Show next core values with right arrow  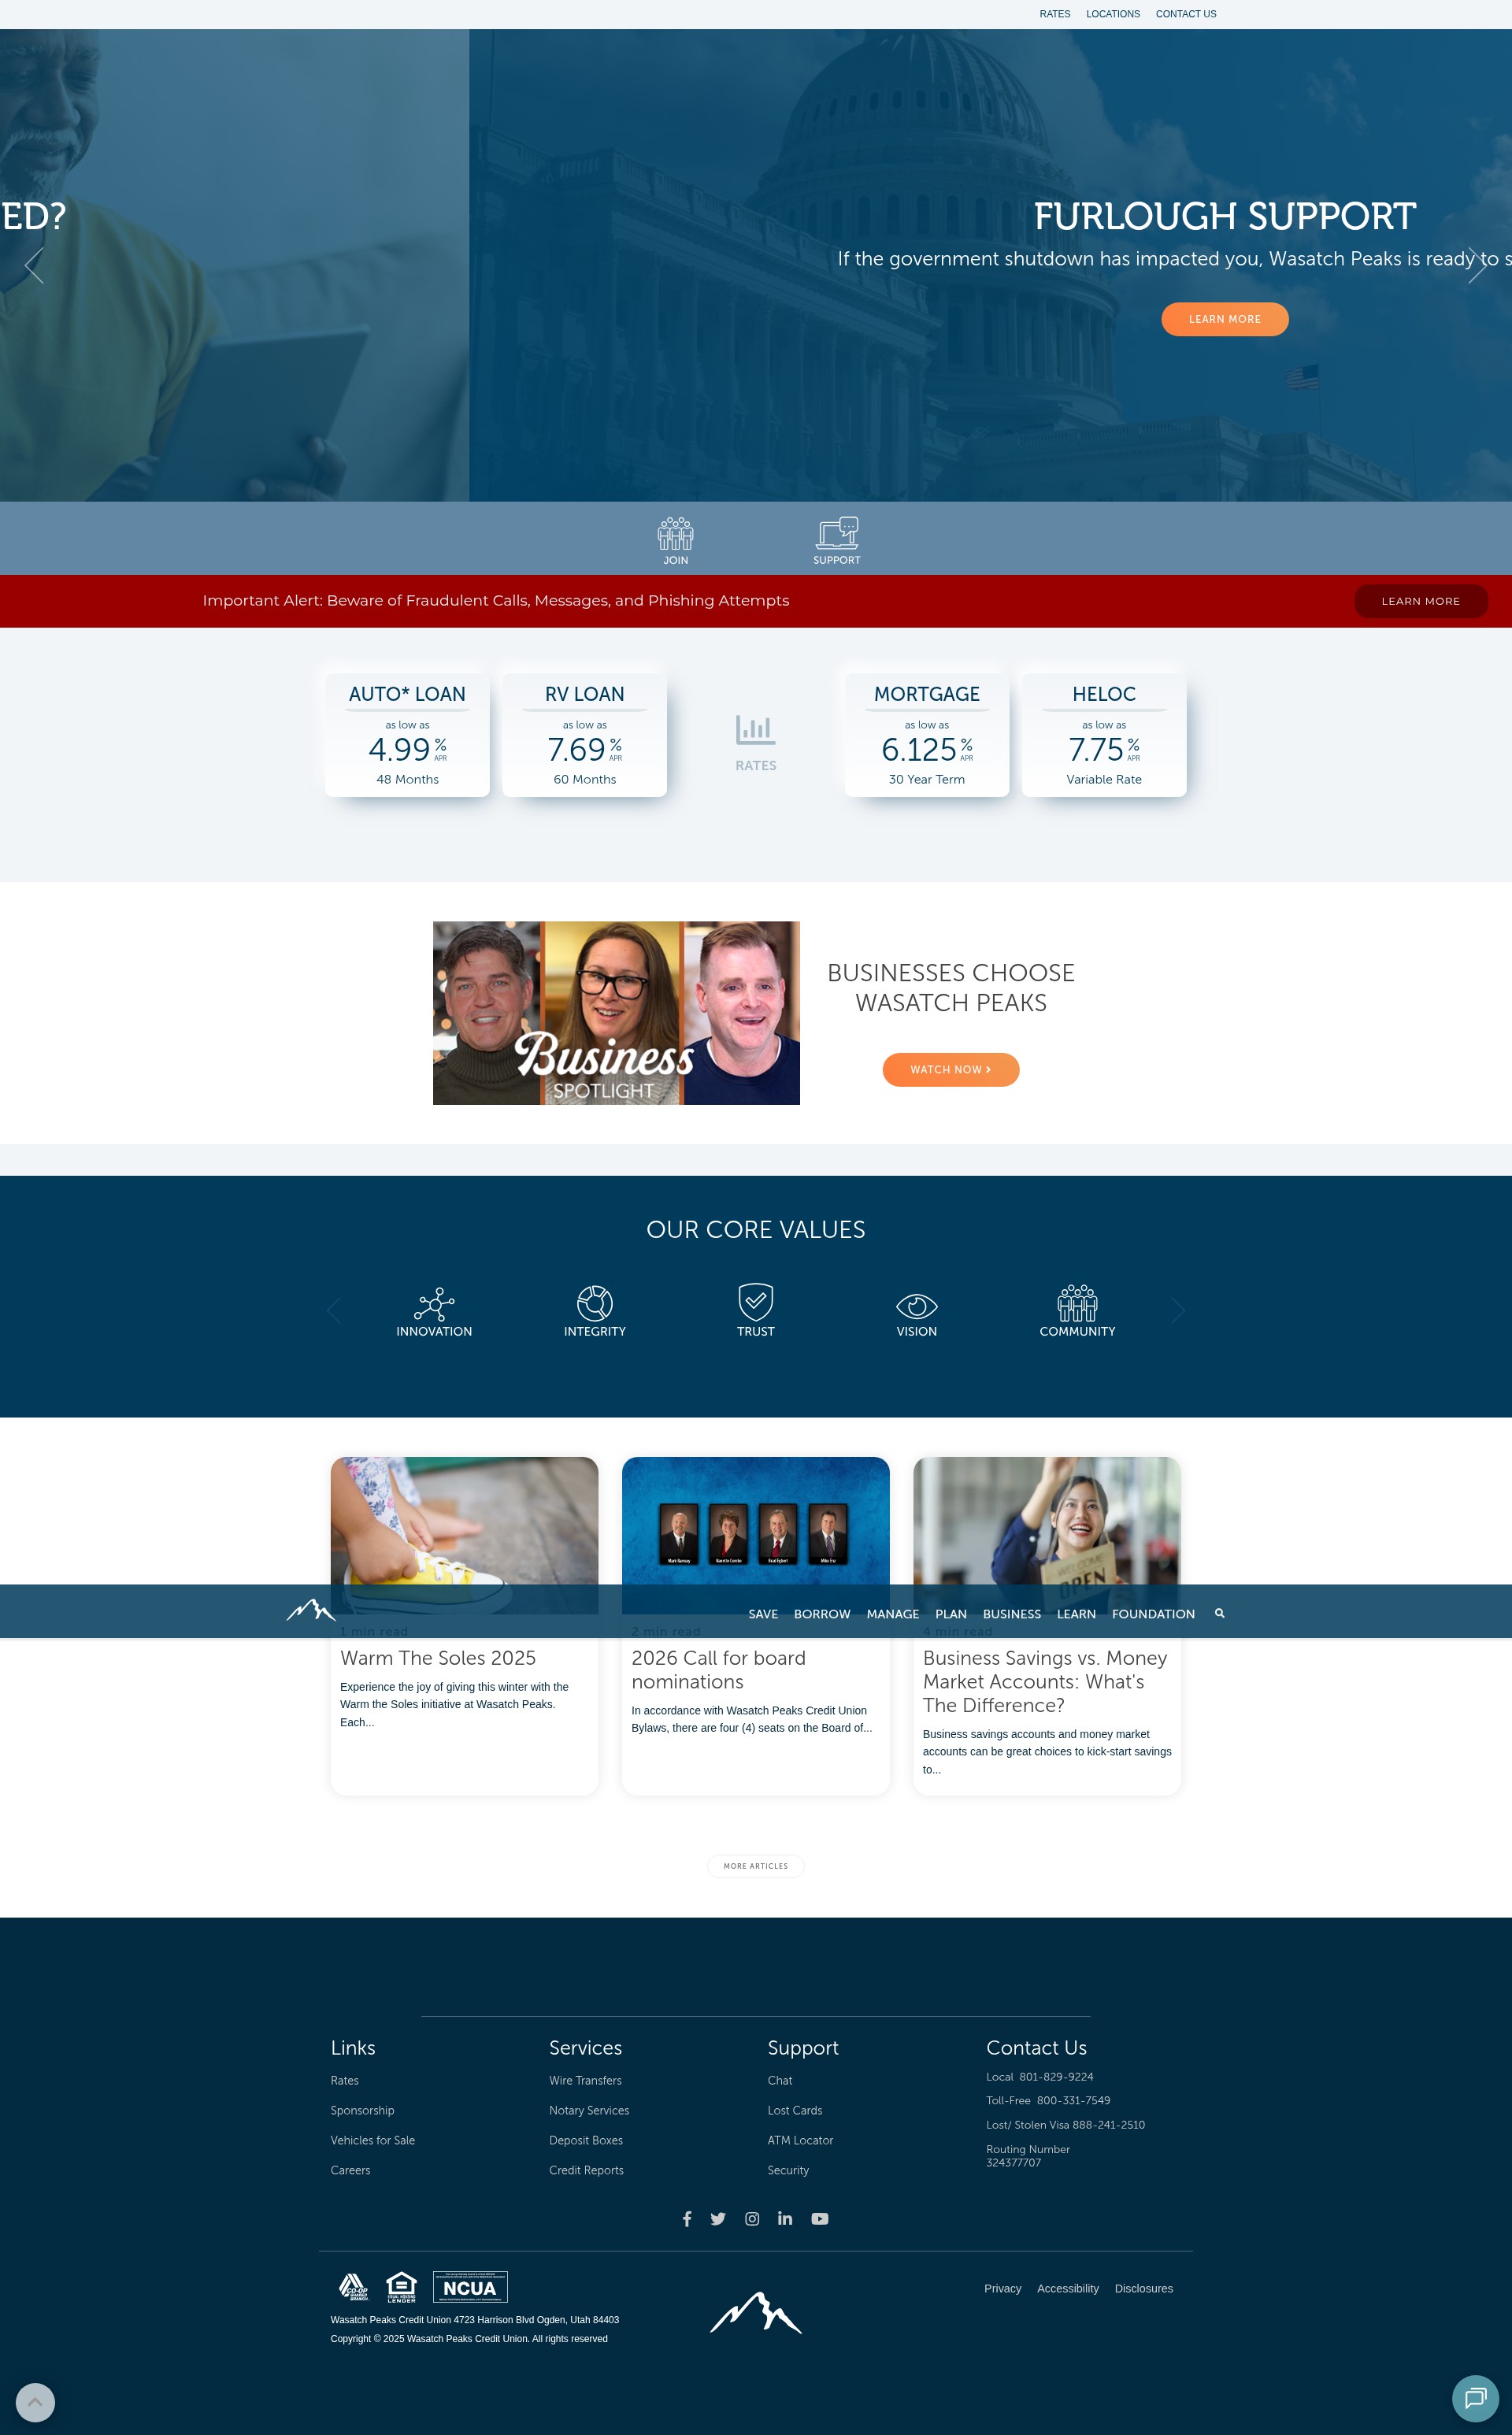(1178, 1311)
